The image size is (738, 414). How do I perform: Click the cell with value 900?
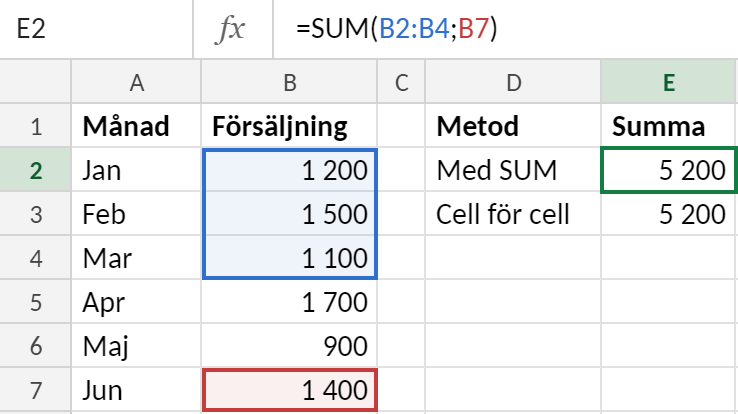[x=289, y=345]
